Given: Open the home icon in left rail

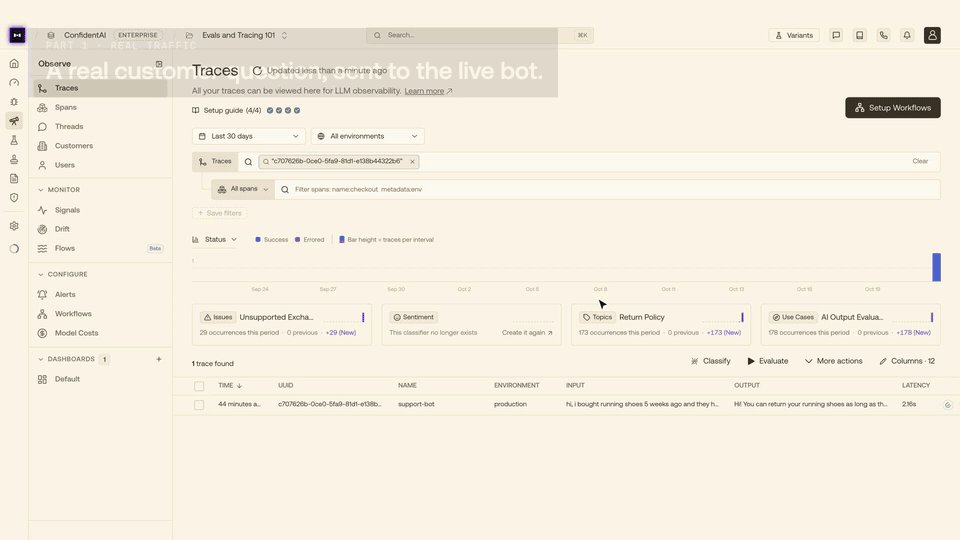Looking at the screenshot, I should pyautogui.click(x=14, y=64).
